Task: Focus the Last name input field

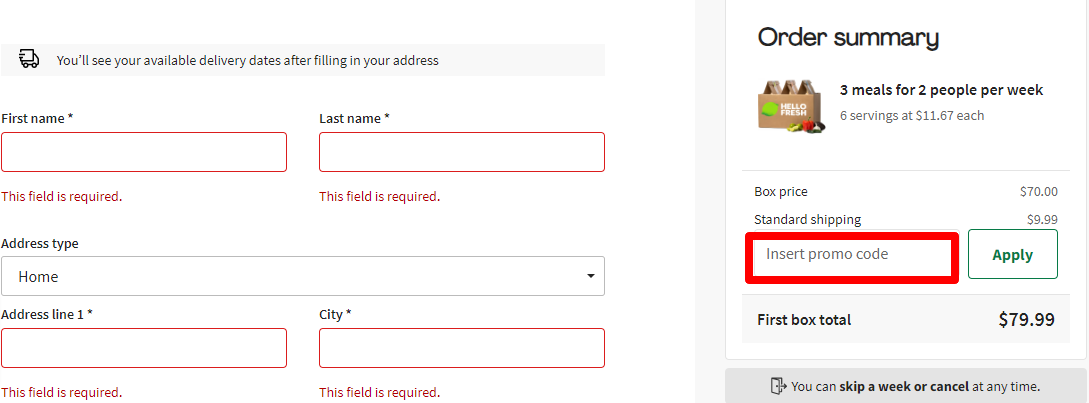Action: click(461, 152)
